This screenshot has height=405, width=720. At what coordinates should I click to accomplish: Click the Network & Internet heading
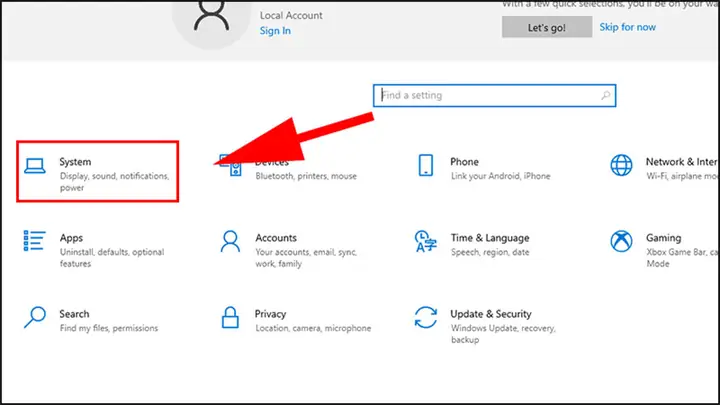682,162
